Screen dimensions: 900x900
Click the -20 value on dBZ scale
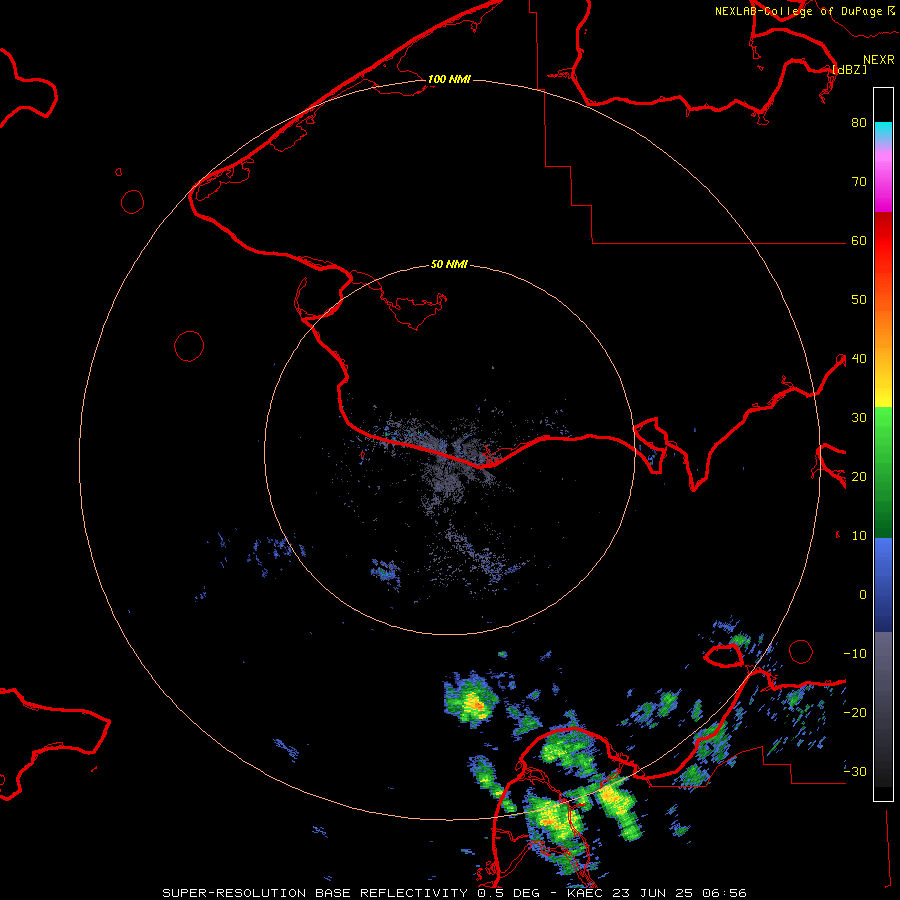pyautogui.click(x=855, y=713)
